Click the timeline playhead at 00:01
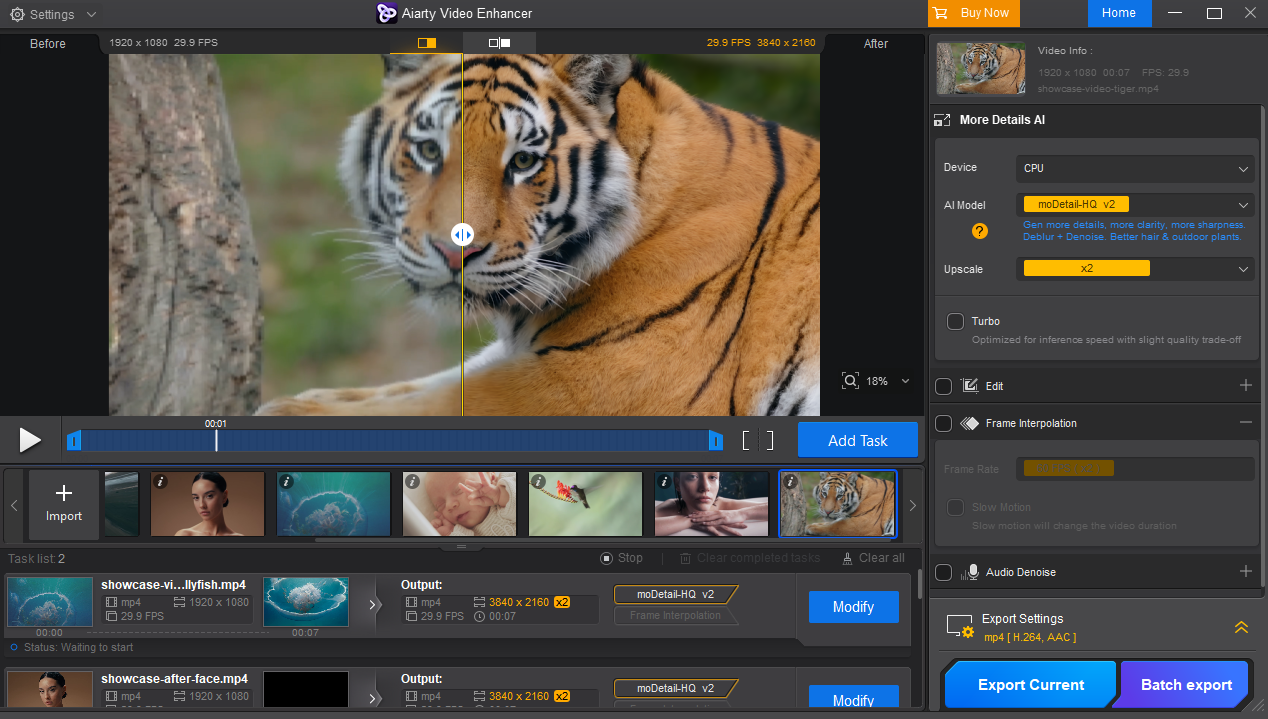Screen dimensions: 1268x719 pyautogui.click(x=216, y=440)
